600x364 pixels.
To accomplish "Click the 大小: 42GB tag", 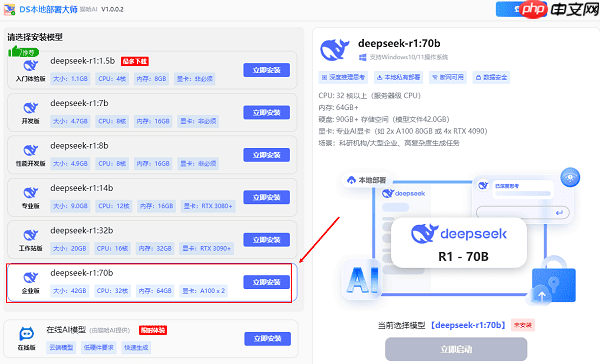I will (x=70, y=291).
